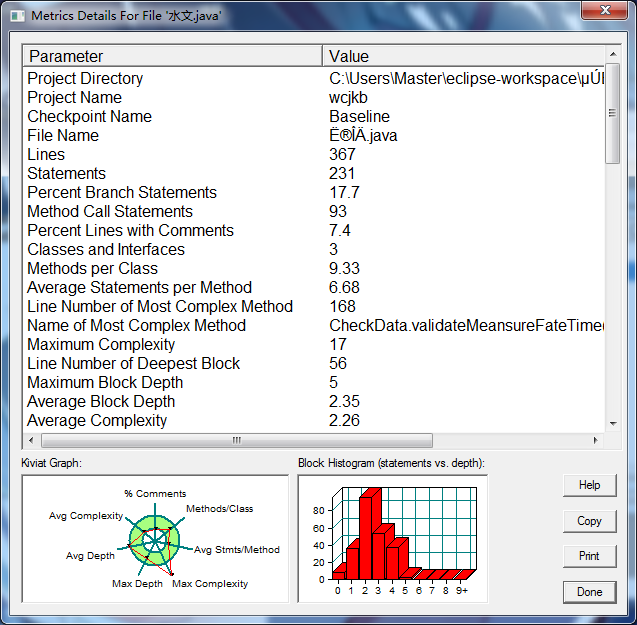Select Methods per Class row

pyautogui.click(x=314, y=269)
